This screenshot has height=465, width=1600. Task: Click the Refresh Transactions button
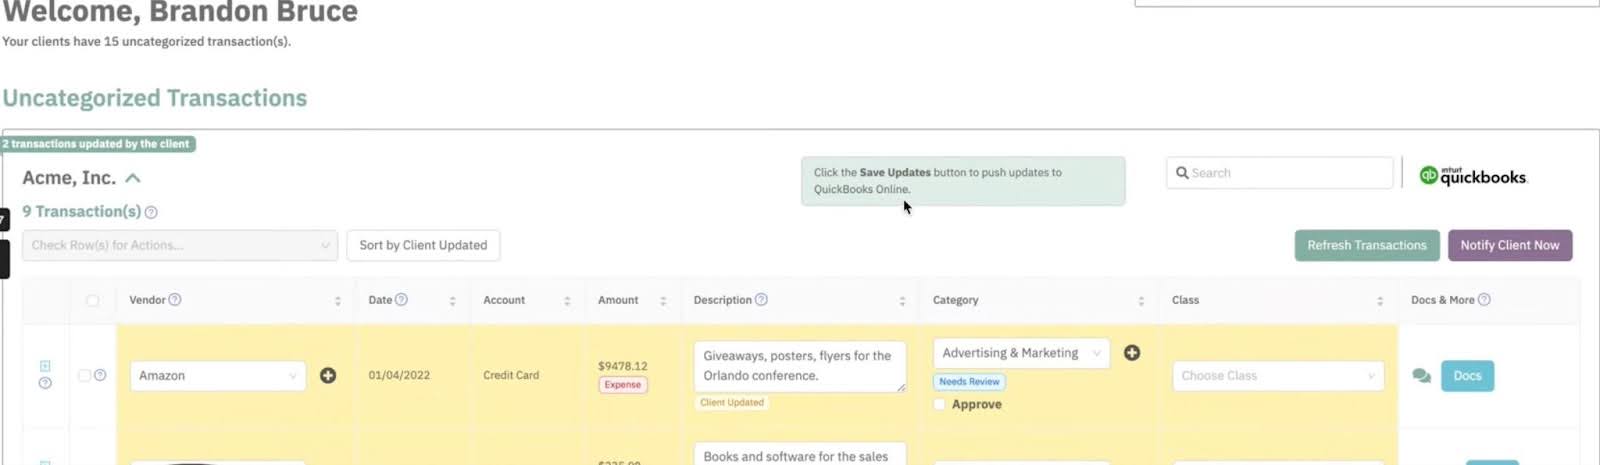[1367, 245]
